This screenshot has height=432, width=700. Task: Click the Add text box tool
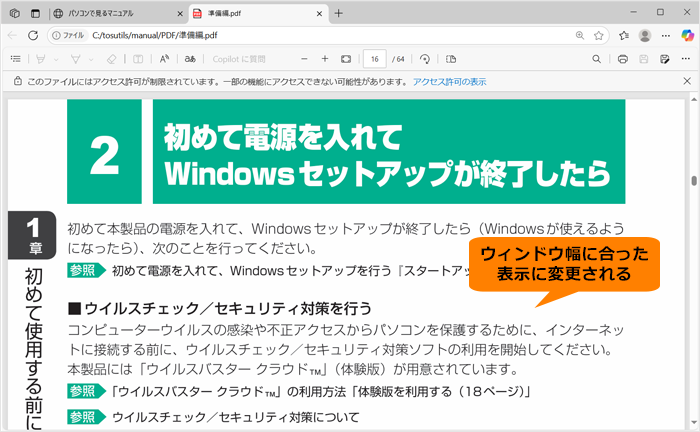pyautogui.click(x=138, y=59)
